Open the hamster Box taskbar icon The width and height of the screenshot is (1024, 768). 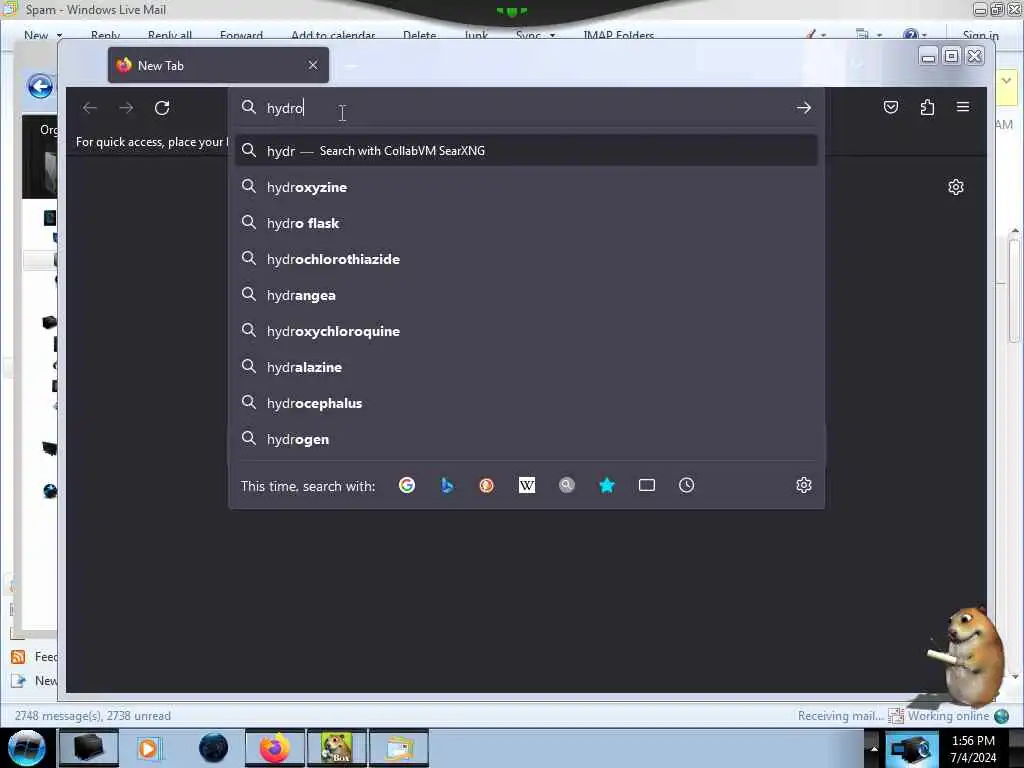tap(337, 748)
